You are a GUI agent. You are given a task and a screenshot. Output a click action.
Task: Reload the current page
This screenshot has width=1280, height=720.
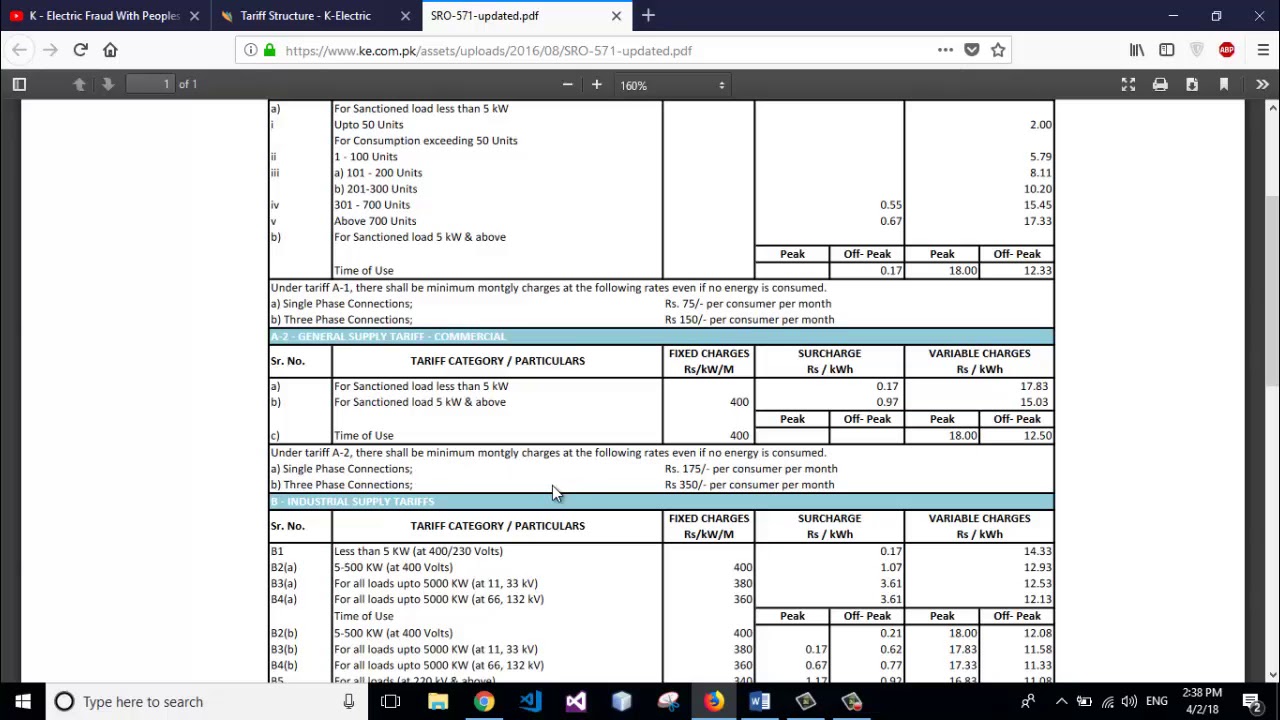click(x=80, y=50)
